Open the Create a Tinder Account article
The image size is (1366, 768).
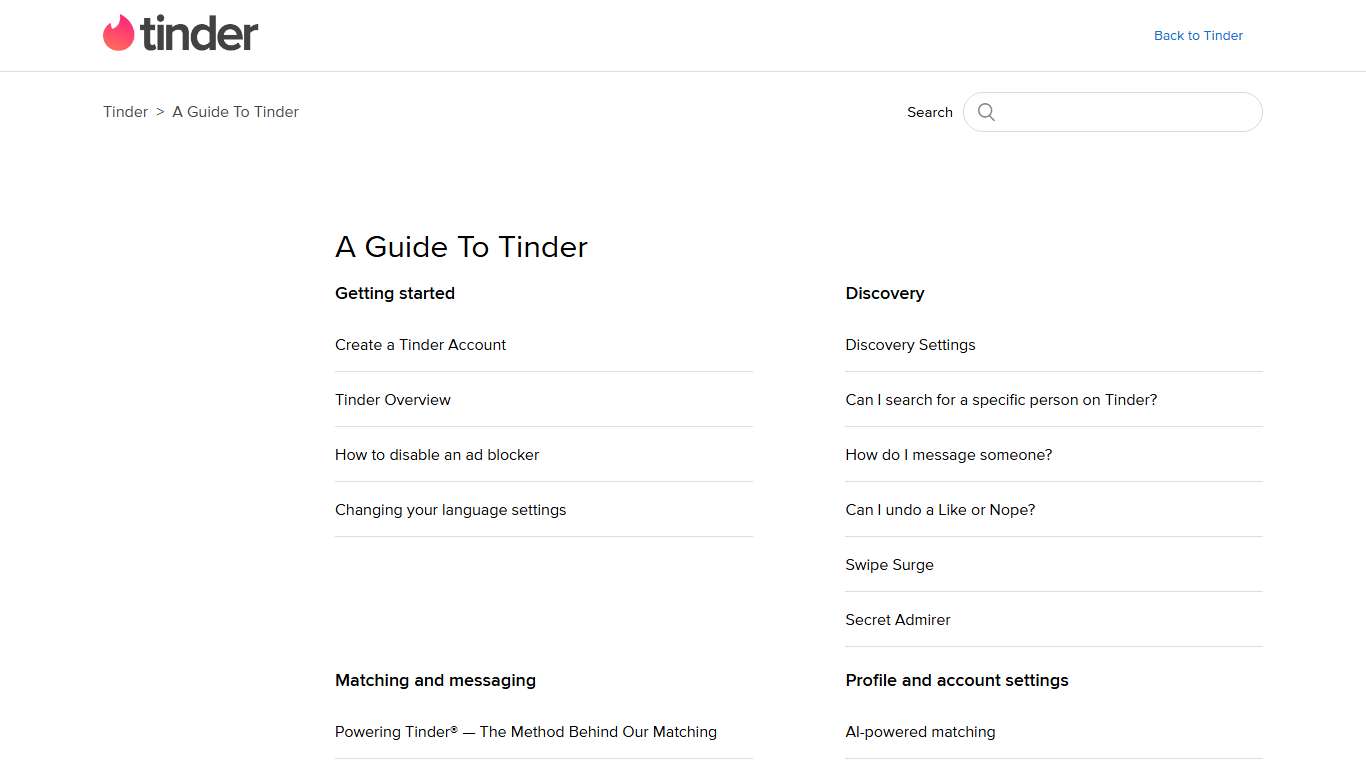point(420,344)
